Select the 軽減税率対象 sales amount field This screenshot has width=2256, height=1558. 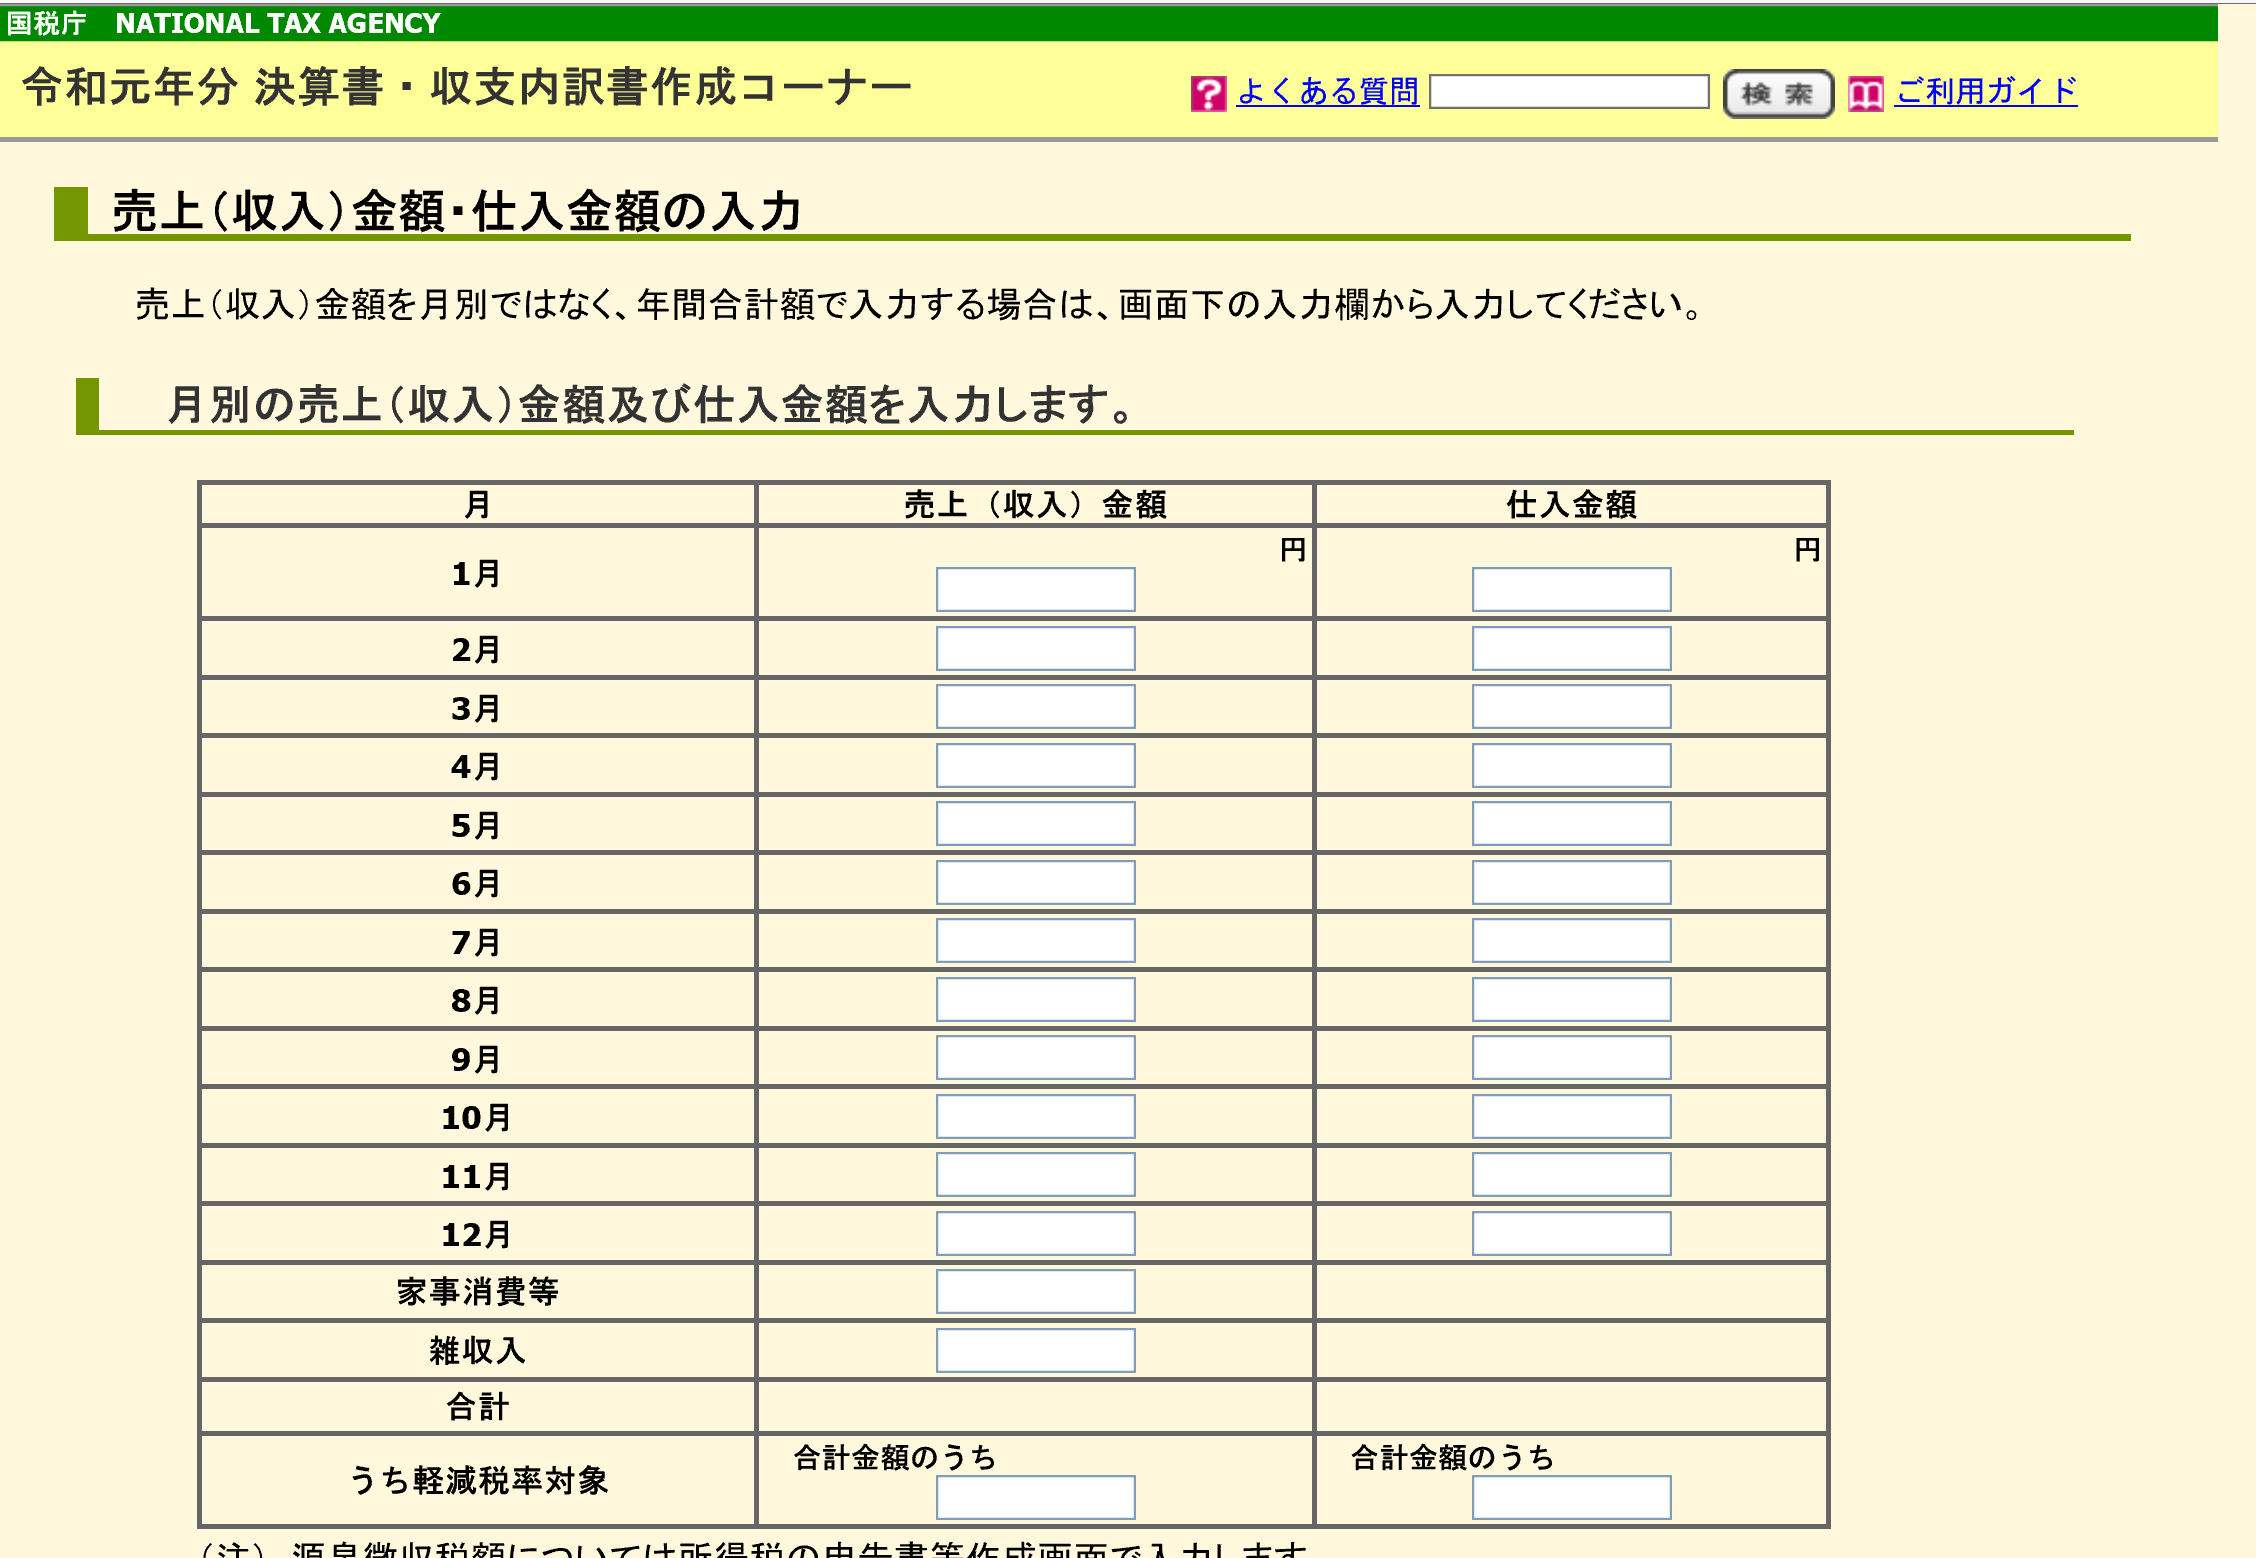coord(1035,1498)
